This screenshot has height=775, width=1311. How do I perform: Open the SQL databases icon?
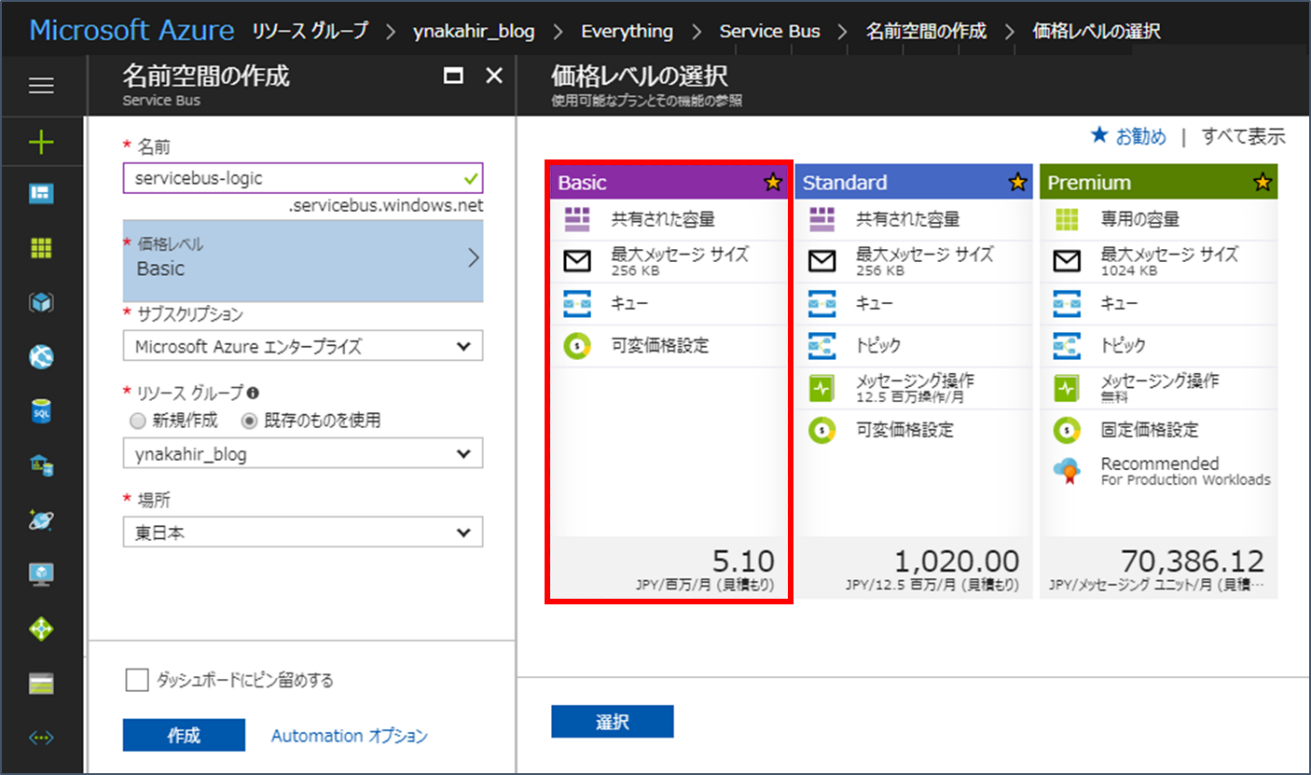(x=41, y=411)
